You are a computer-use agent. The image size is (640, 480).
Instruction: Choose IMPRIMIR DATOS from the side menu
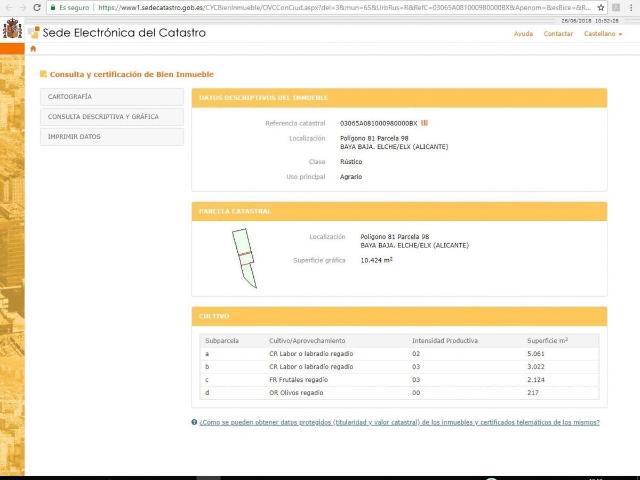click(112, 137)
